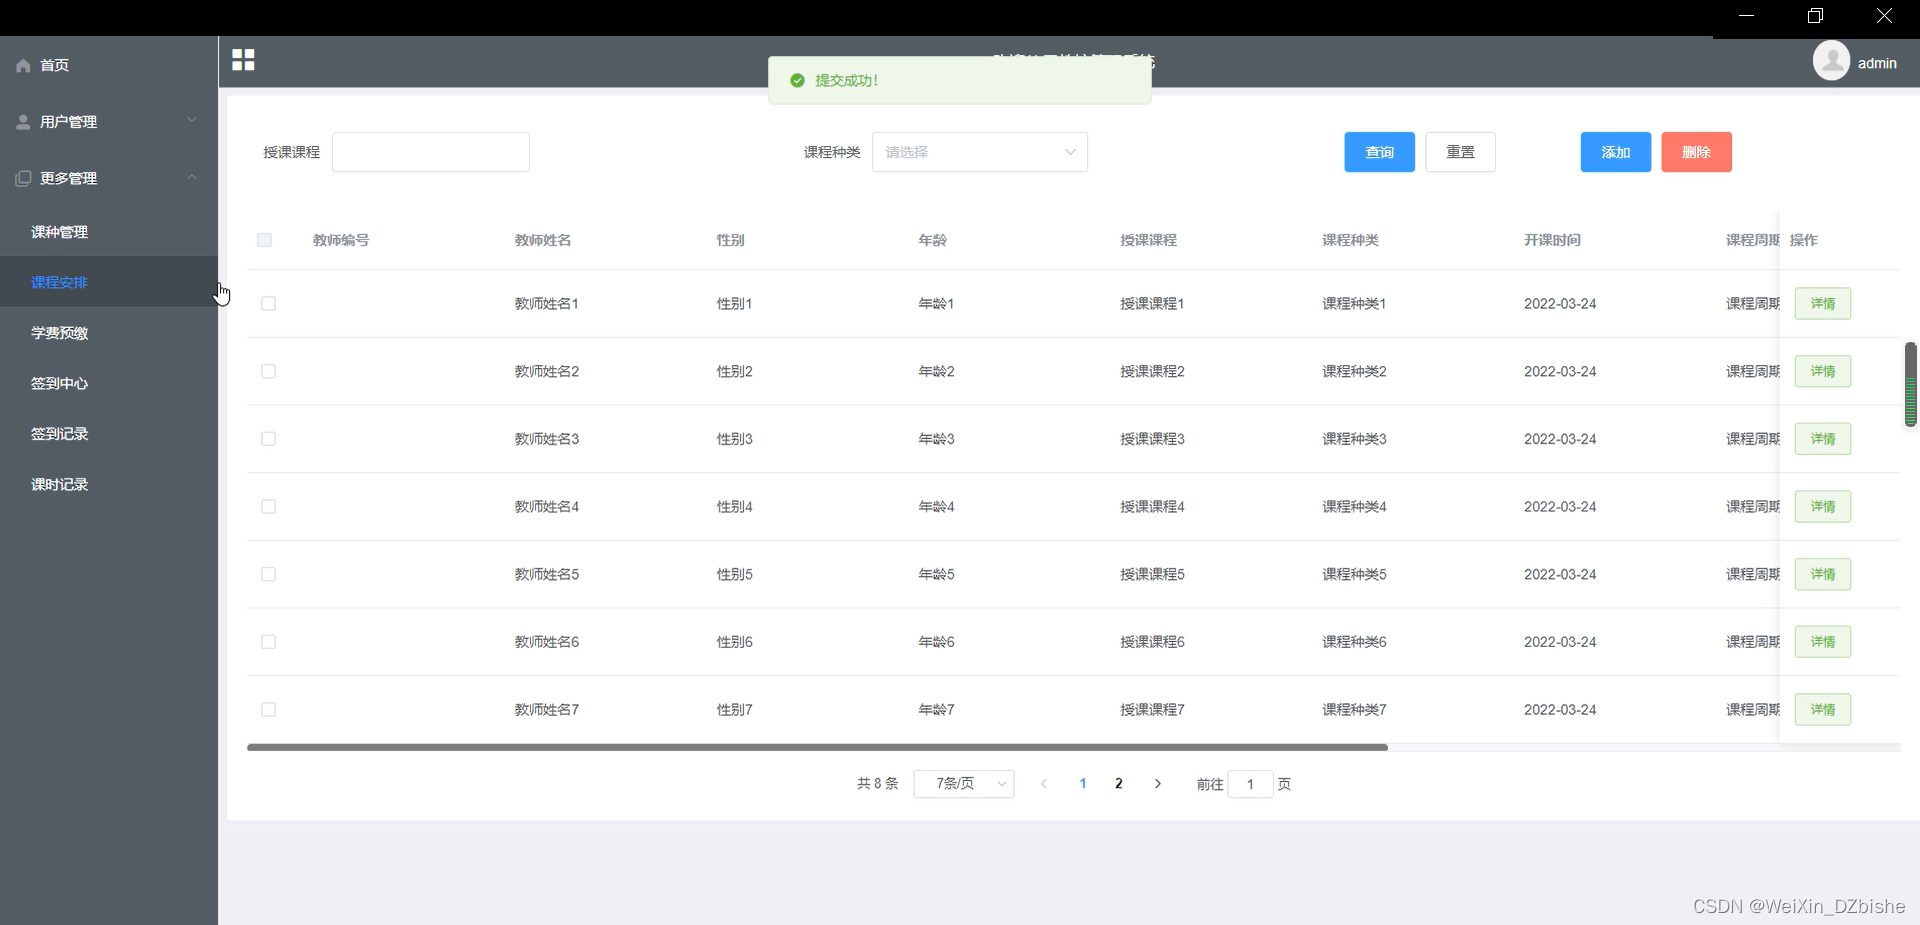Image resolution: width=1920 pixels, height=925 pixels.
Task: Open 学费预缴 in the sidebar
Action: pyautogui.click(x=109, y=333)
